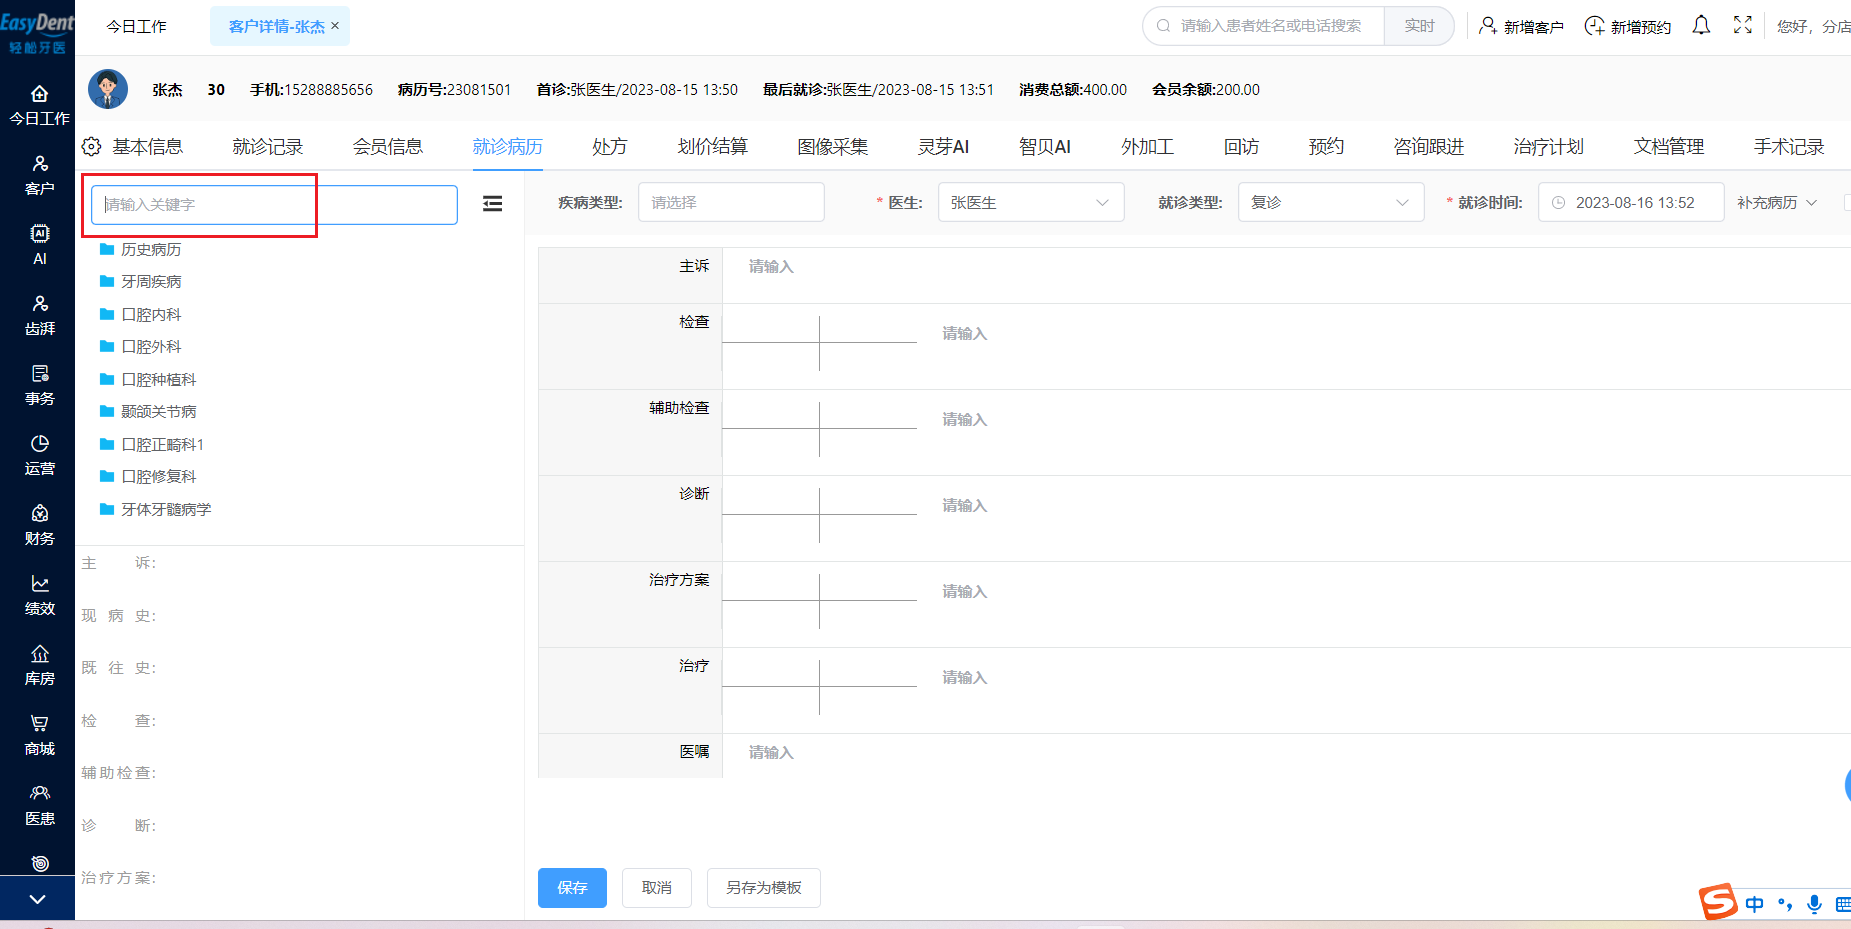Image resolution: width=1851 pixels, height=929 pixels.
Task: Open the 财务 sidebar module
Action: pyautogui.click(x=39, y=526)
